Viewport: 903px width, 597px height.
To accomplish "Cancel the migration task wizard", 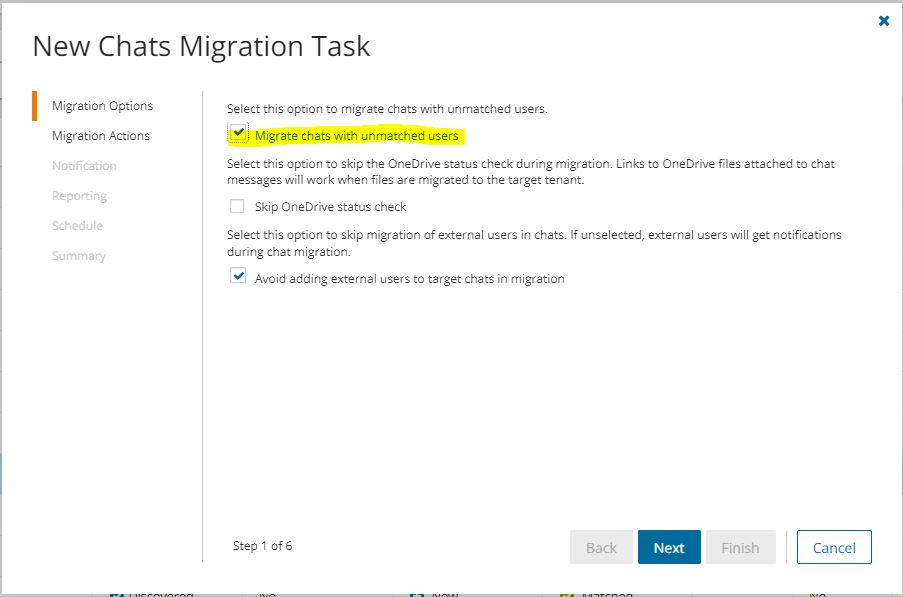I will coord(834,547).
